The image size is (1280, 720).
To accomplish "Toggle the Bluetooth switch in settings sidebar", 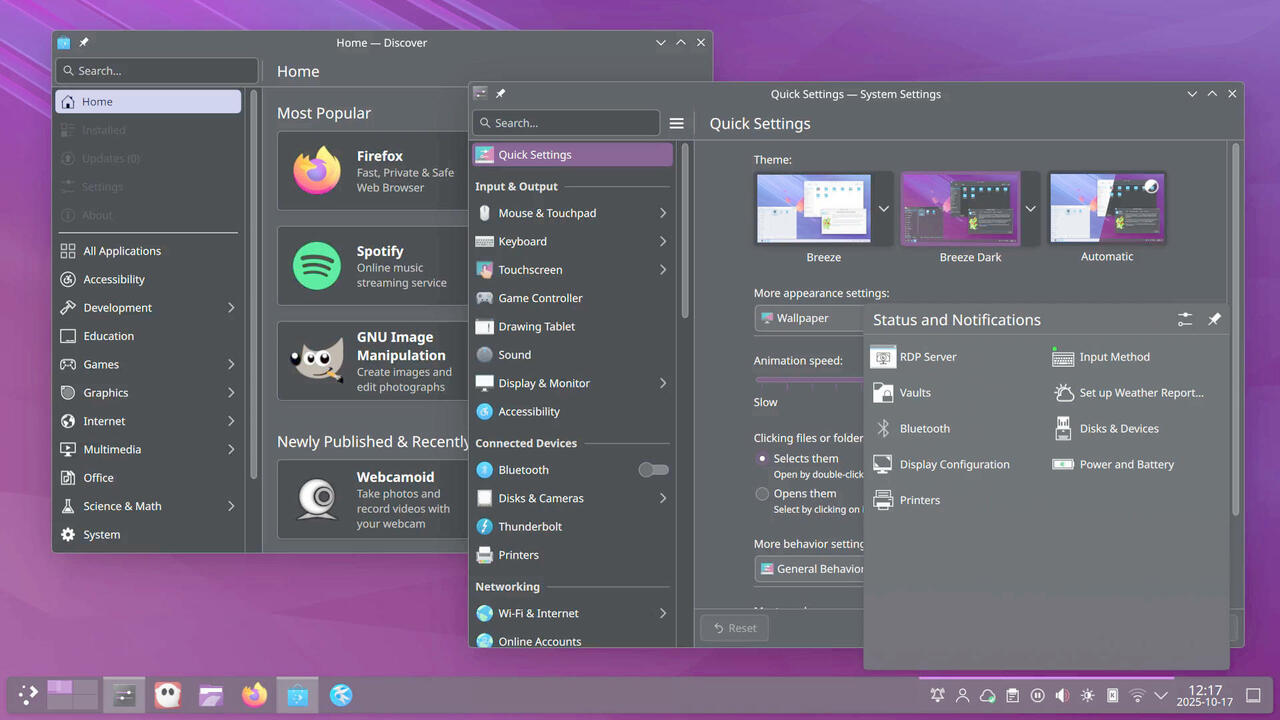I will [653, 470].
